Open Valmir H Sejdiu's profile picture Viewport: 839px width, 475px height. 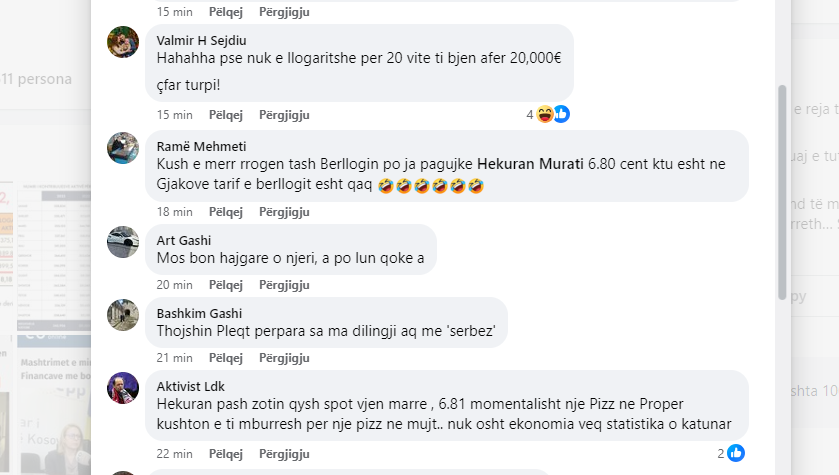123,42
